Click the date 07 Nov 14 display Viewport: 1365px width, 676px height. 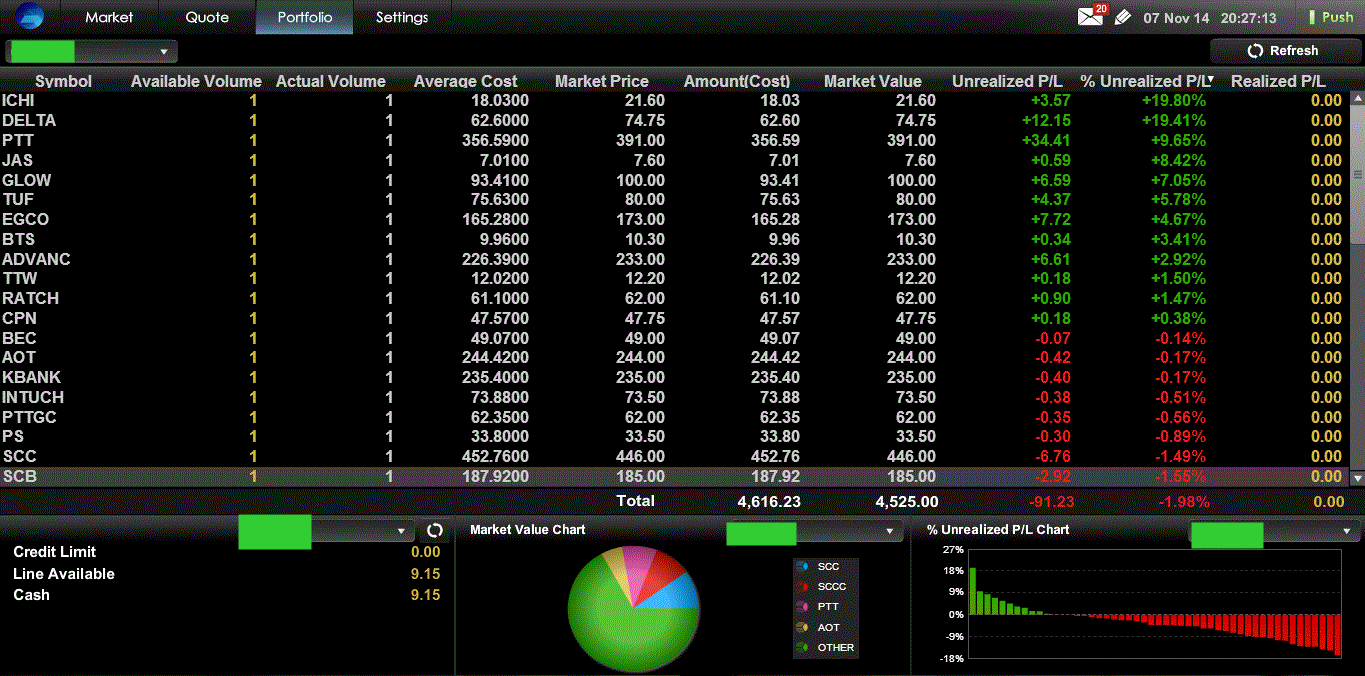click(1177, 18)
